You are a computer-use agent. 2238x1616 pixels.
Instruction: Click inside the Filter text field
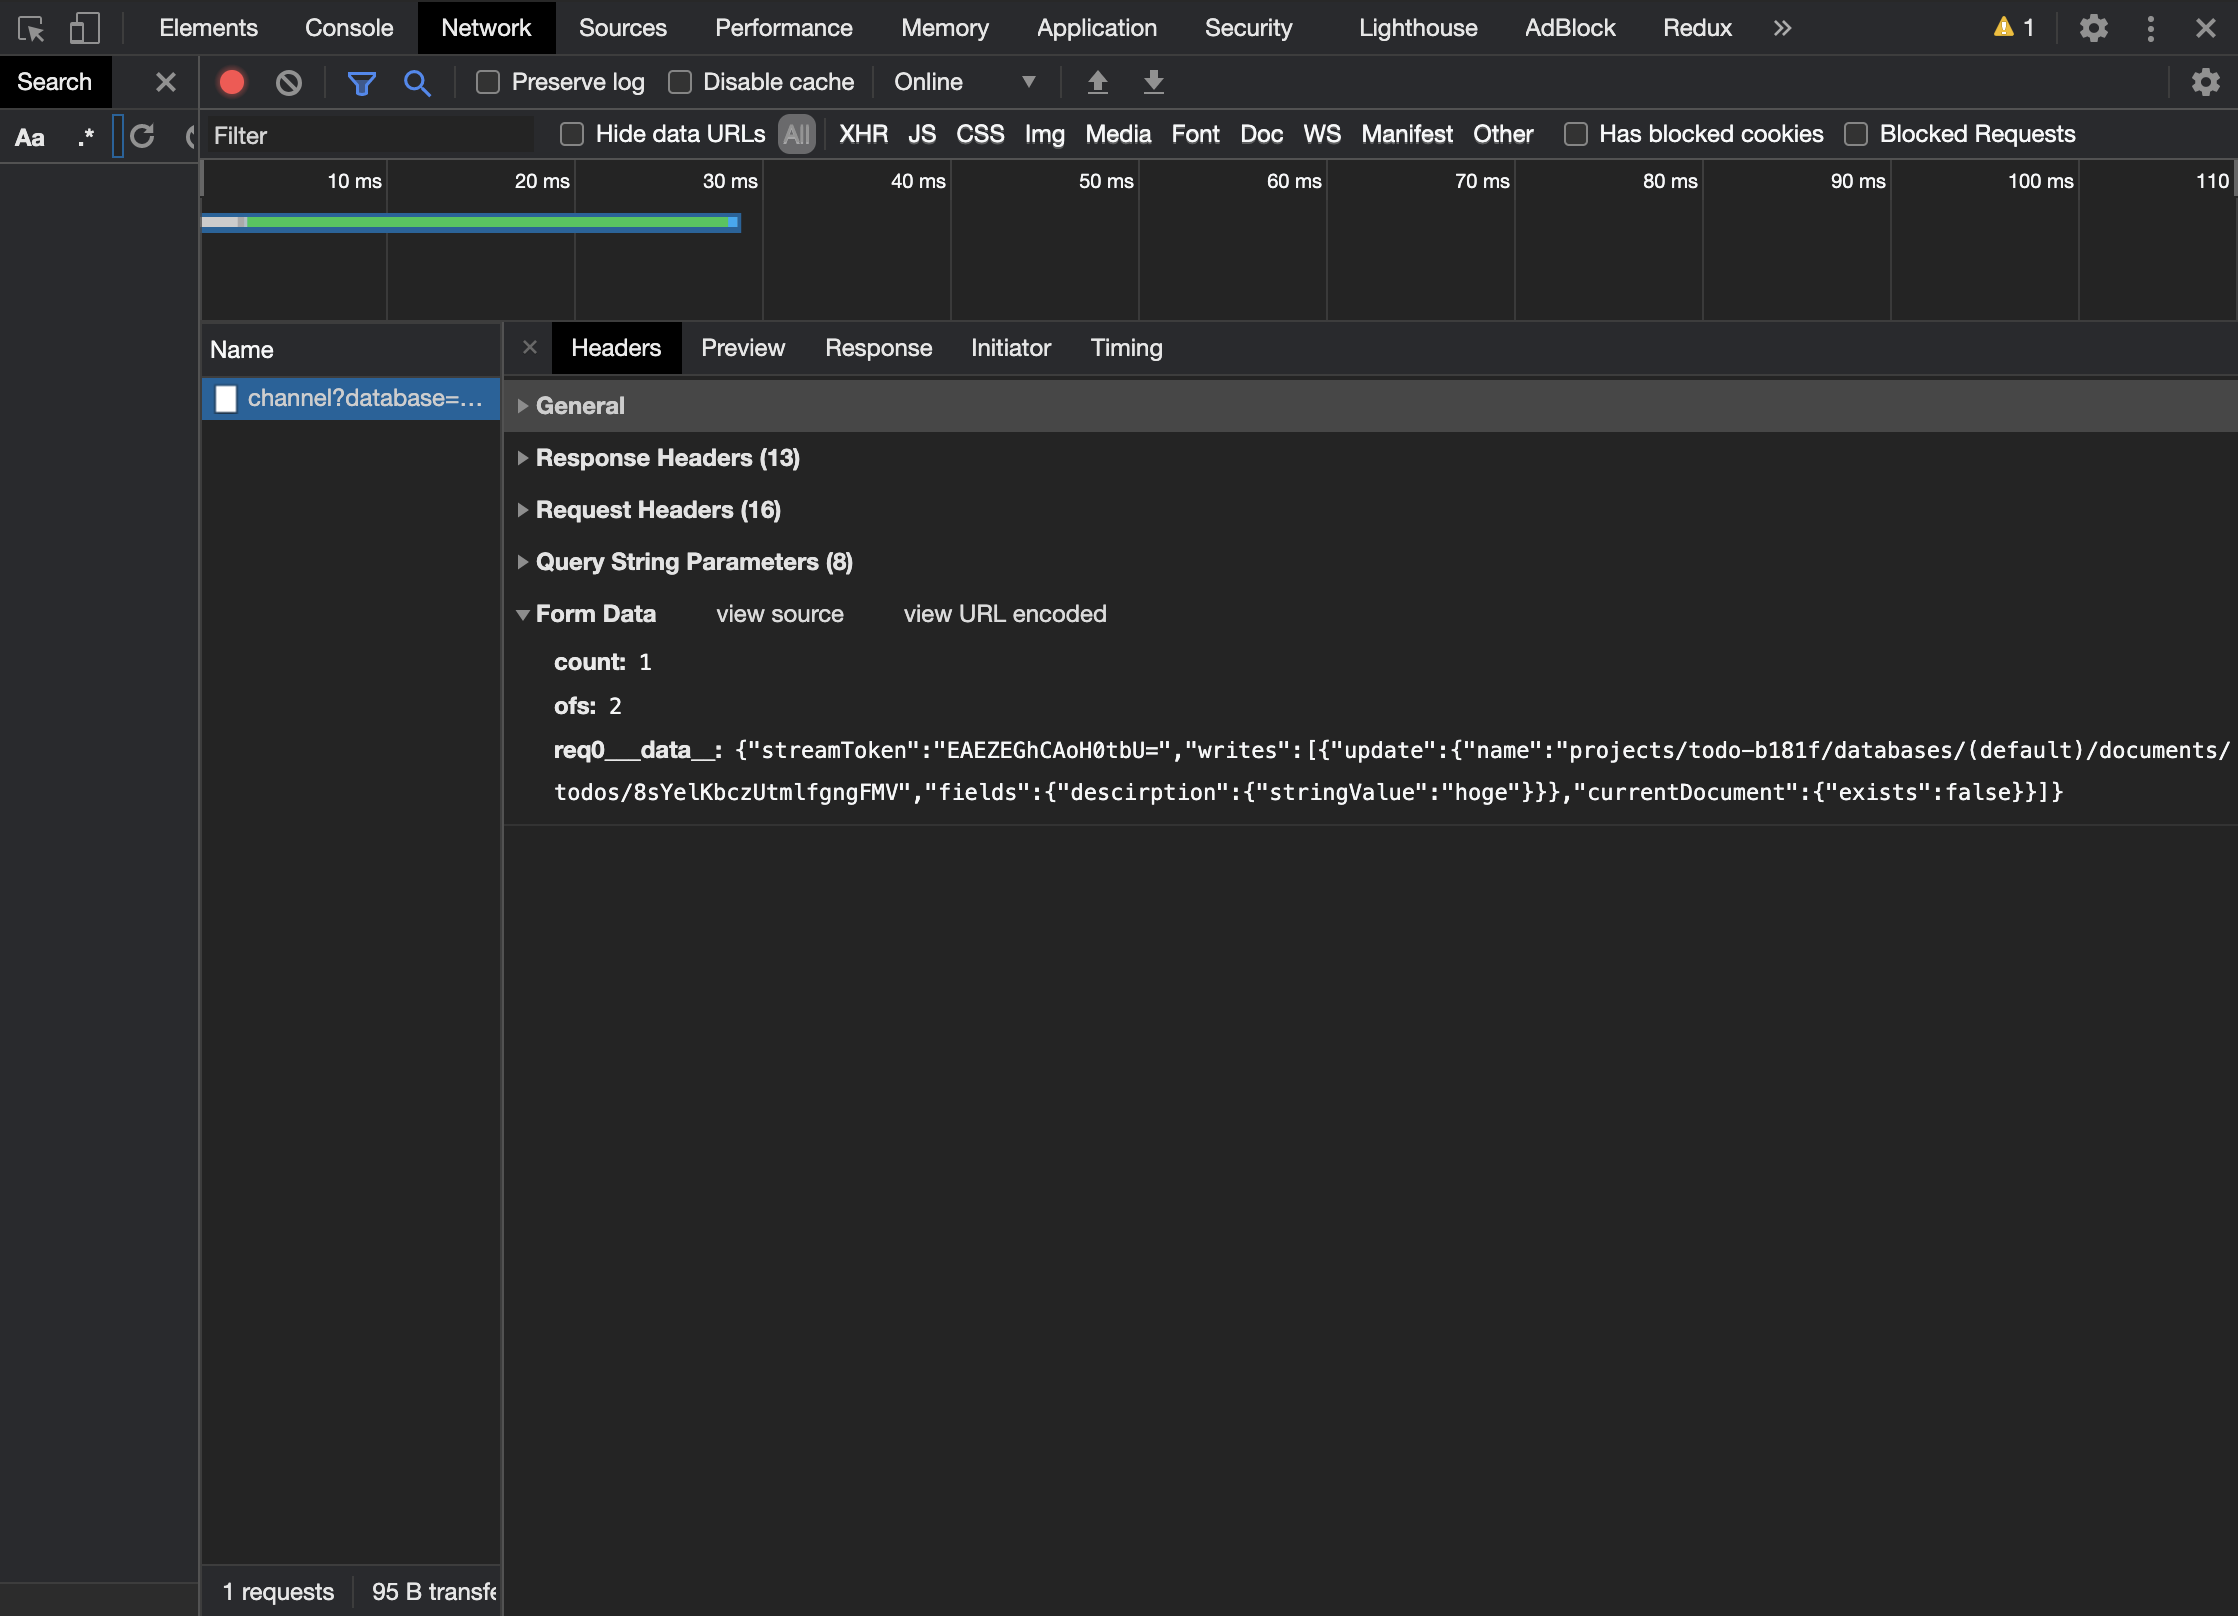pyautogui.click(x=370, y=135)
